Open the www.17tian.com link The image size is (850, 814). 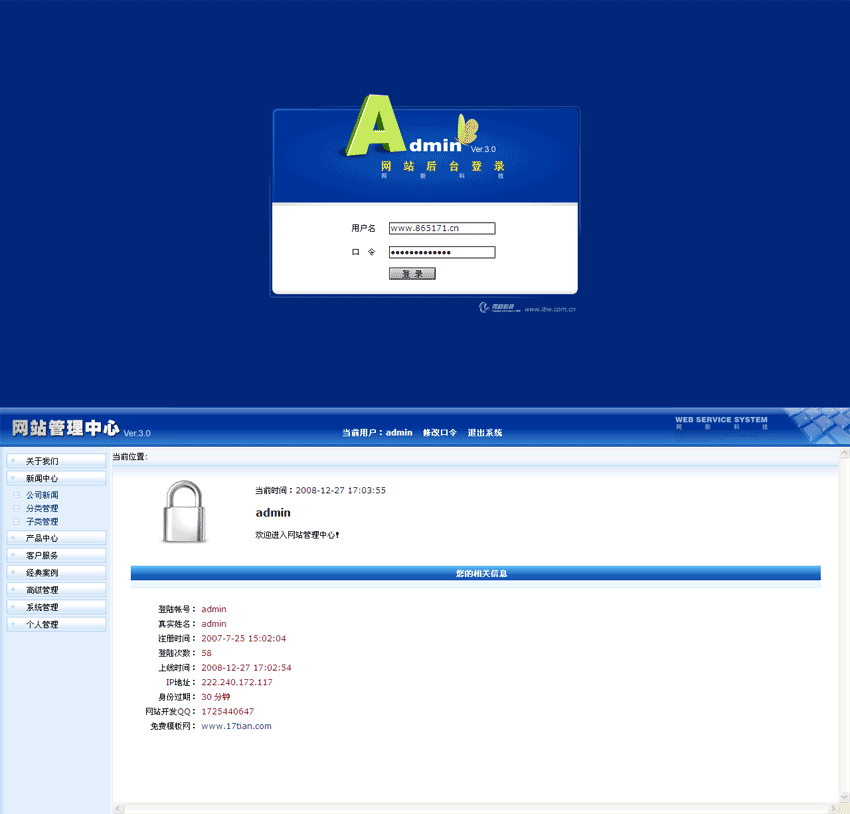pos(236,726)
